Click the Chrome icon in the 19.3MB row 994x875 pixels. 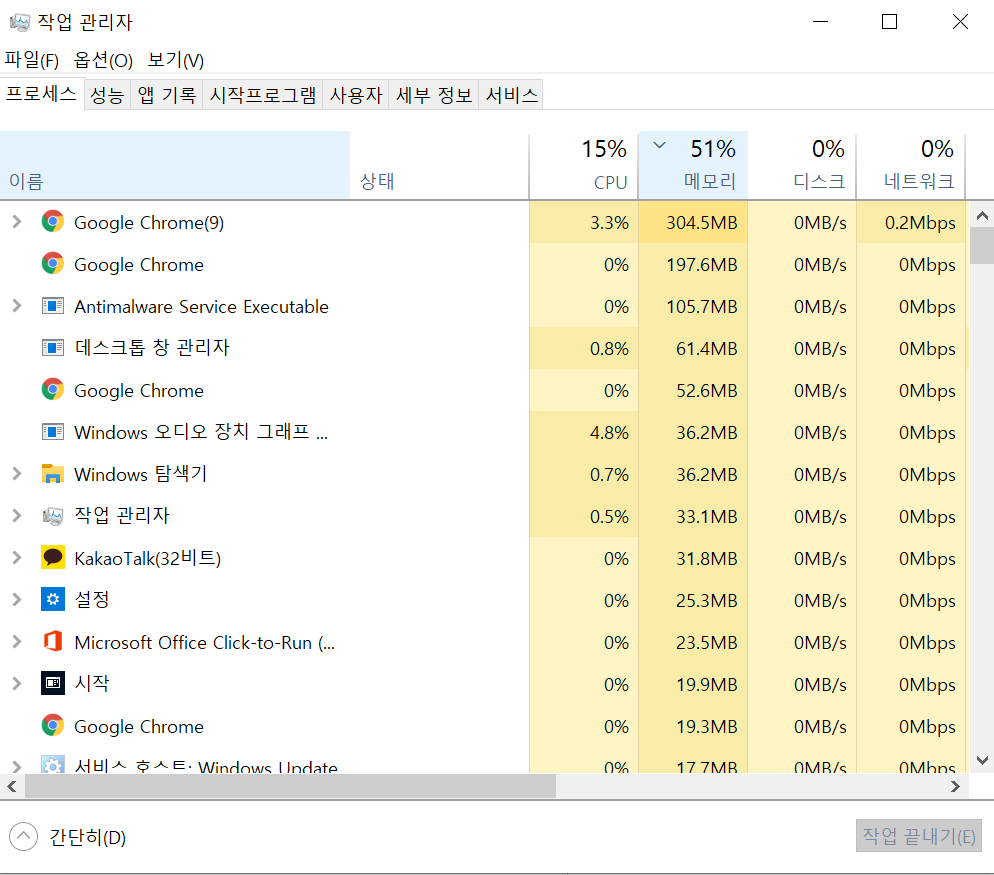coord(53,725)
